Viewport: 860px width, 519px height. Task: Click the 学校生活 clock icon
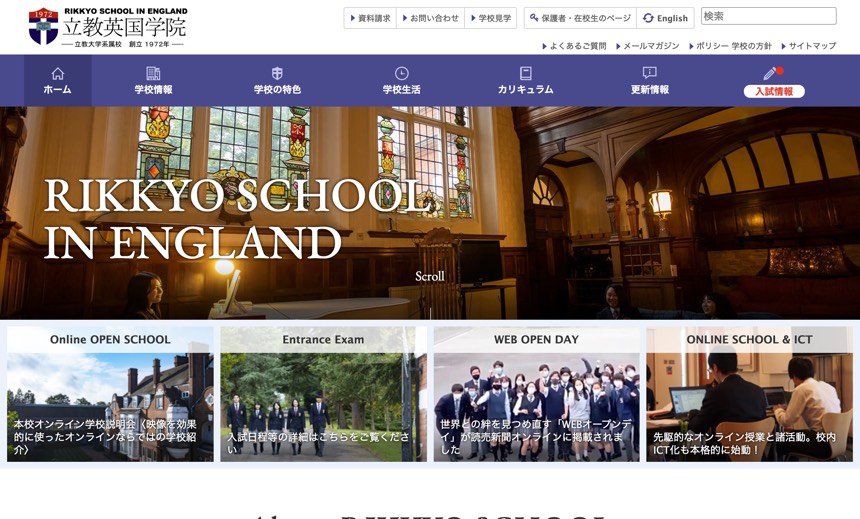click(401, 74)
